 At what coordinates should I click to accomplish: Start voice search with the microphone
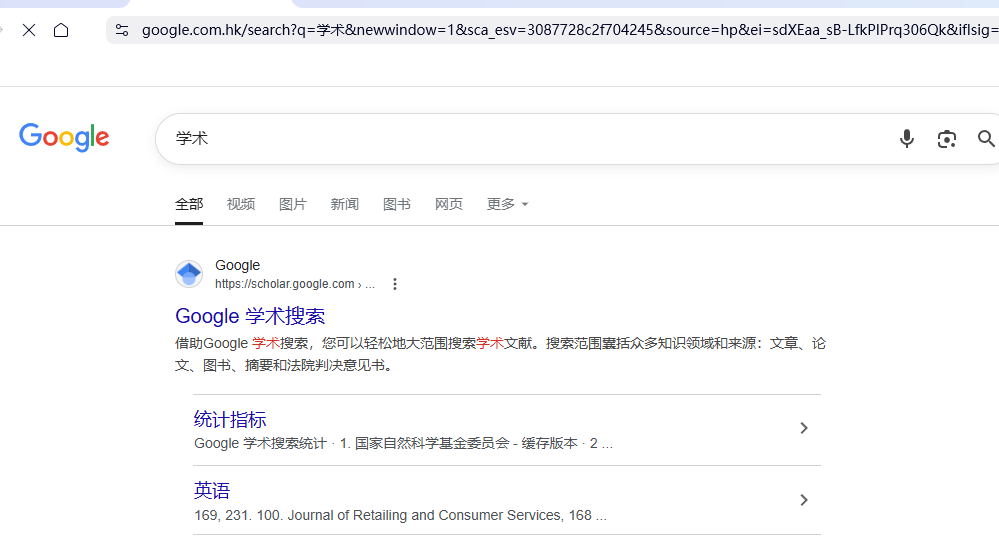[x=906, y=139]
